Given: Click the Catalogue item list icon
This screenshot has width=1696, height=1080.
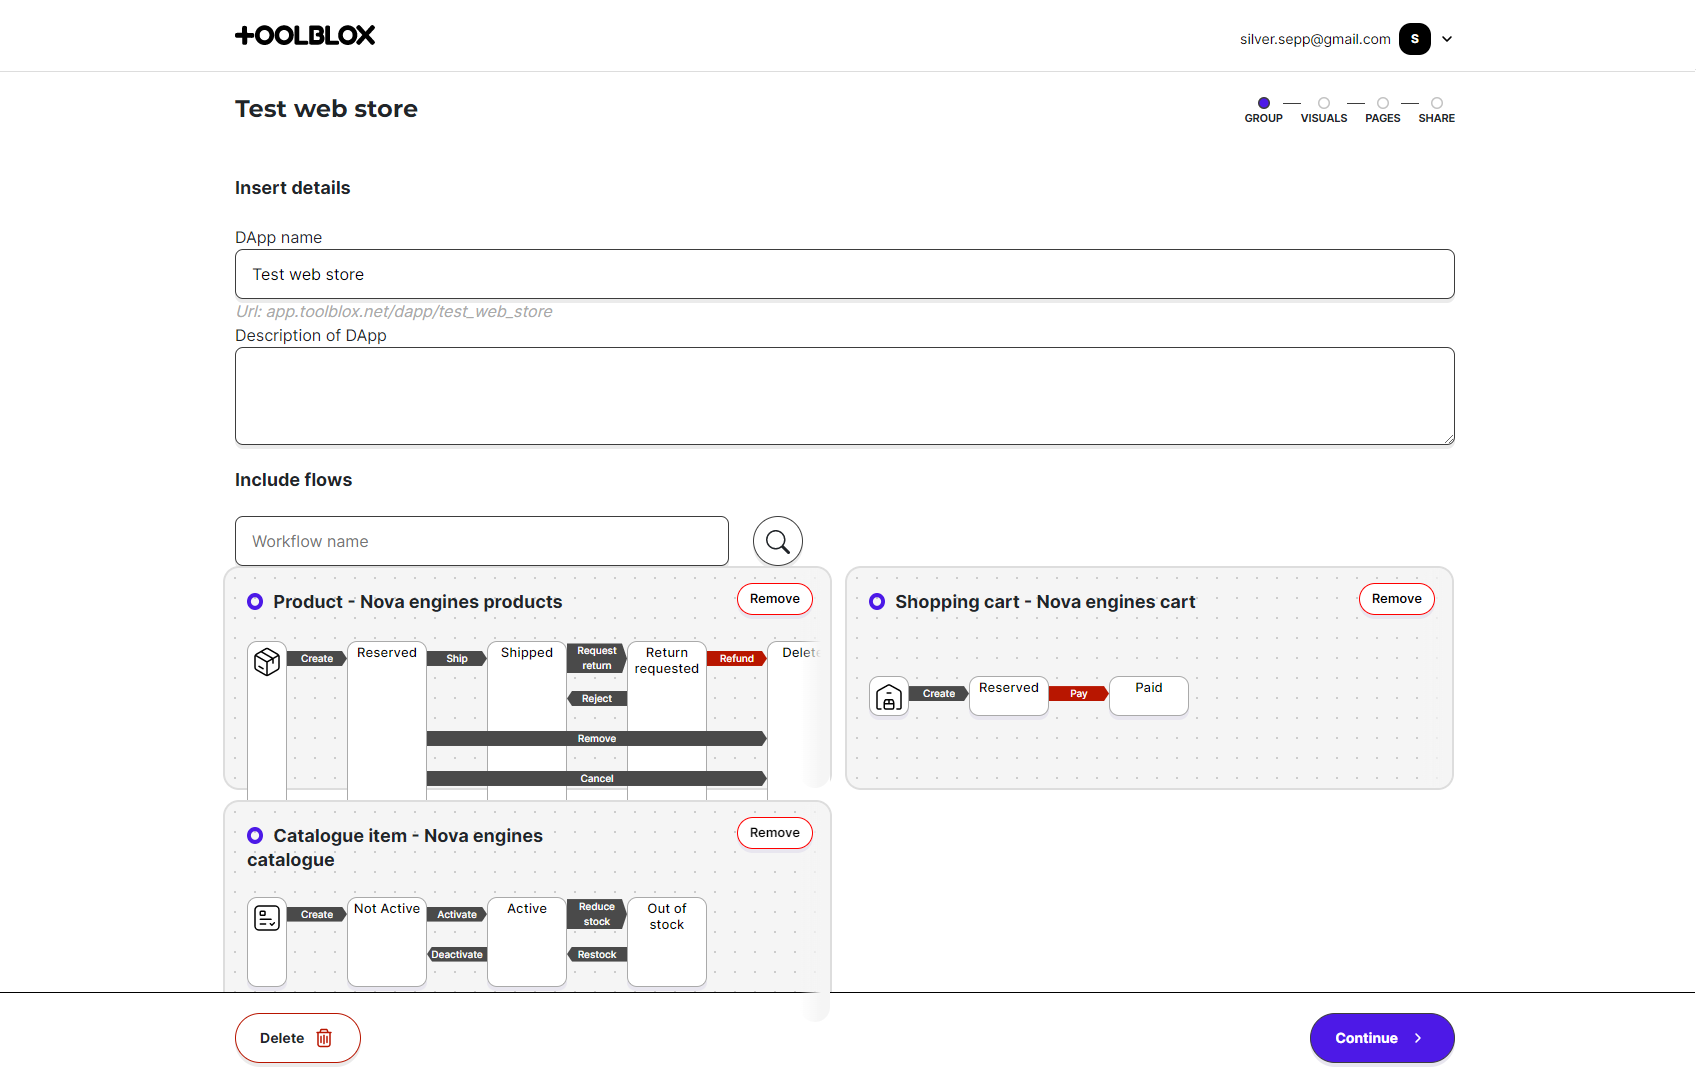Looking at the screenshot, I should coord(267,917).
